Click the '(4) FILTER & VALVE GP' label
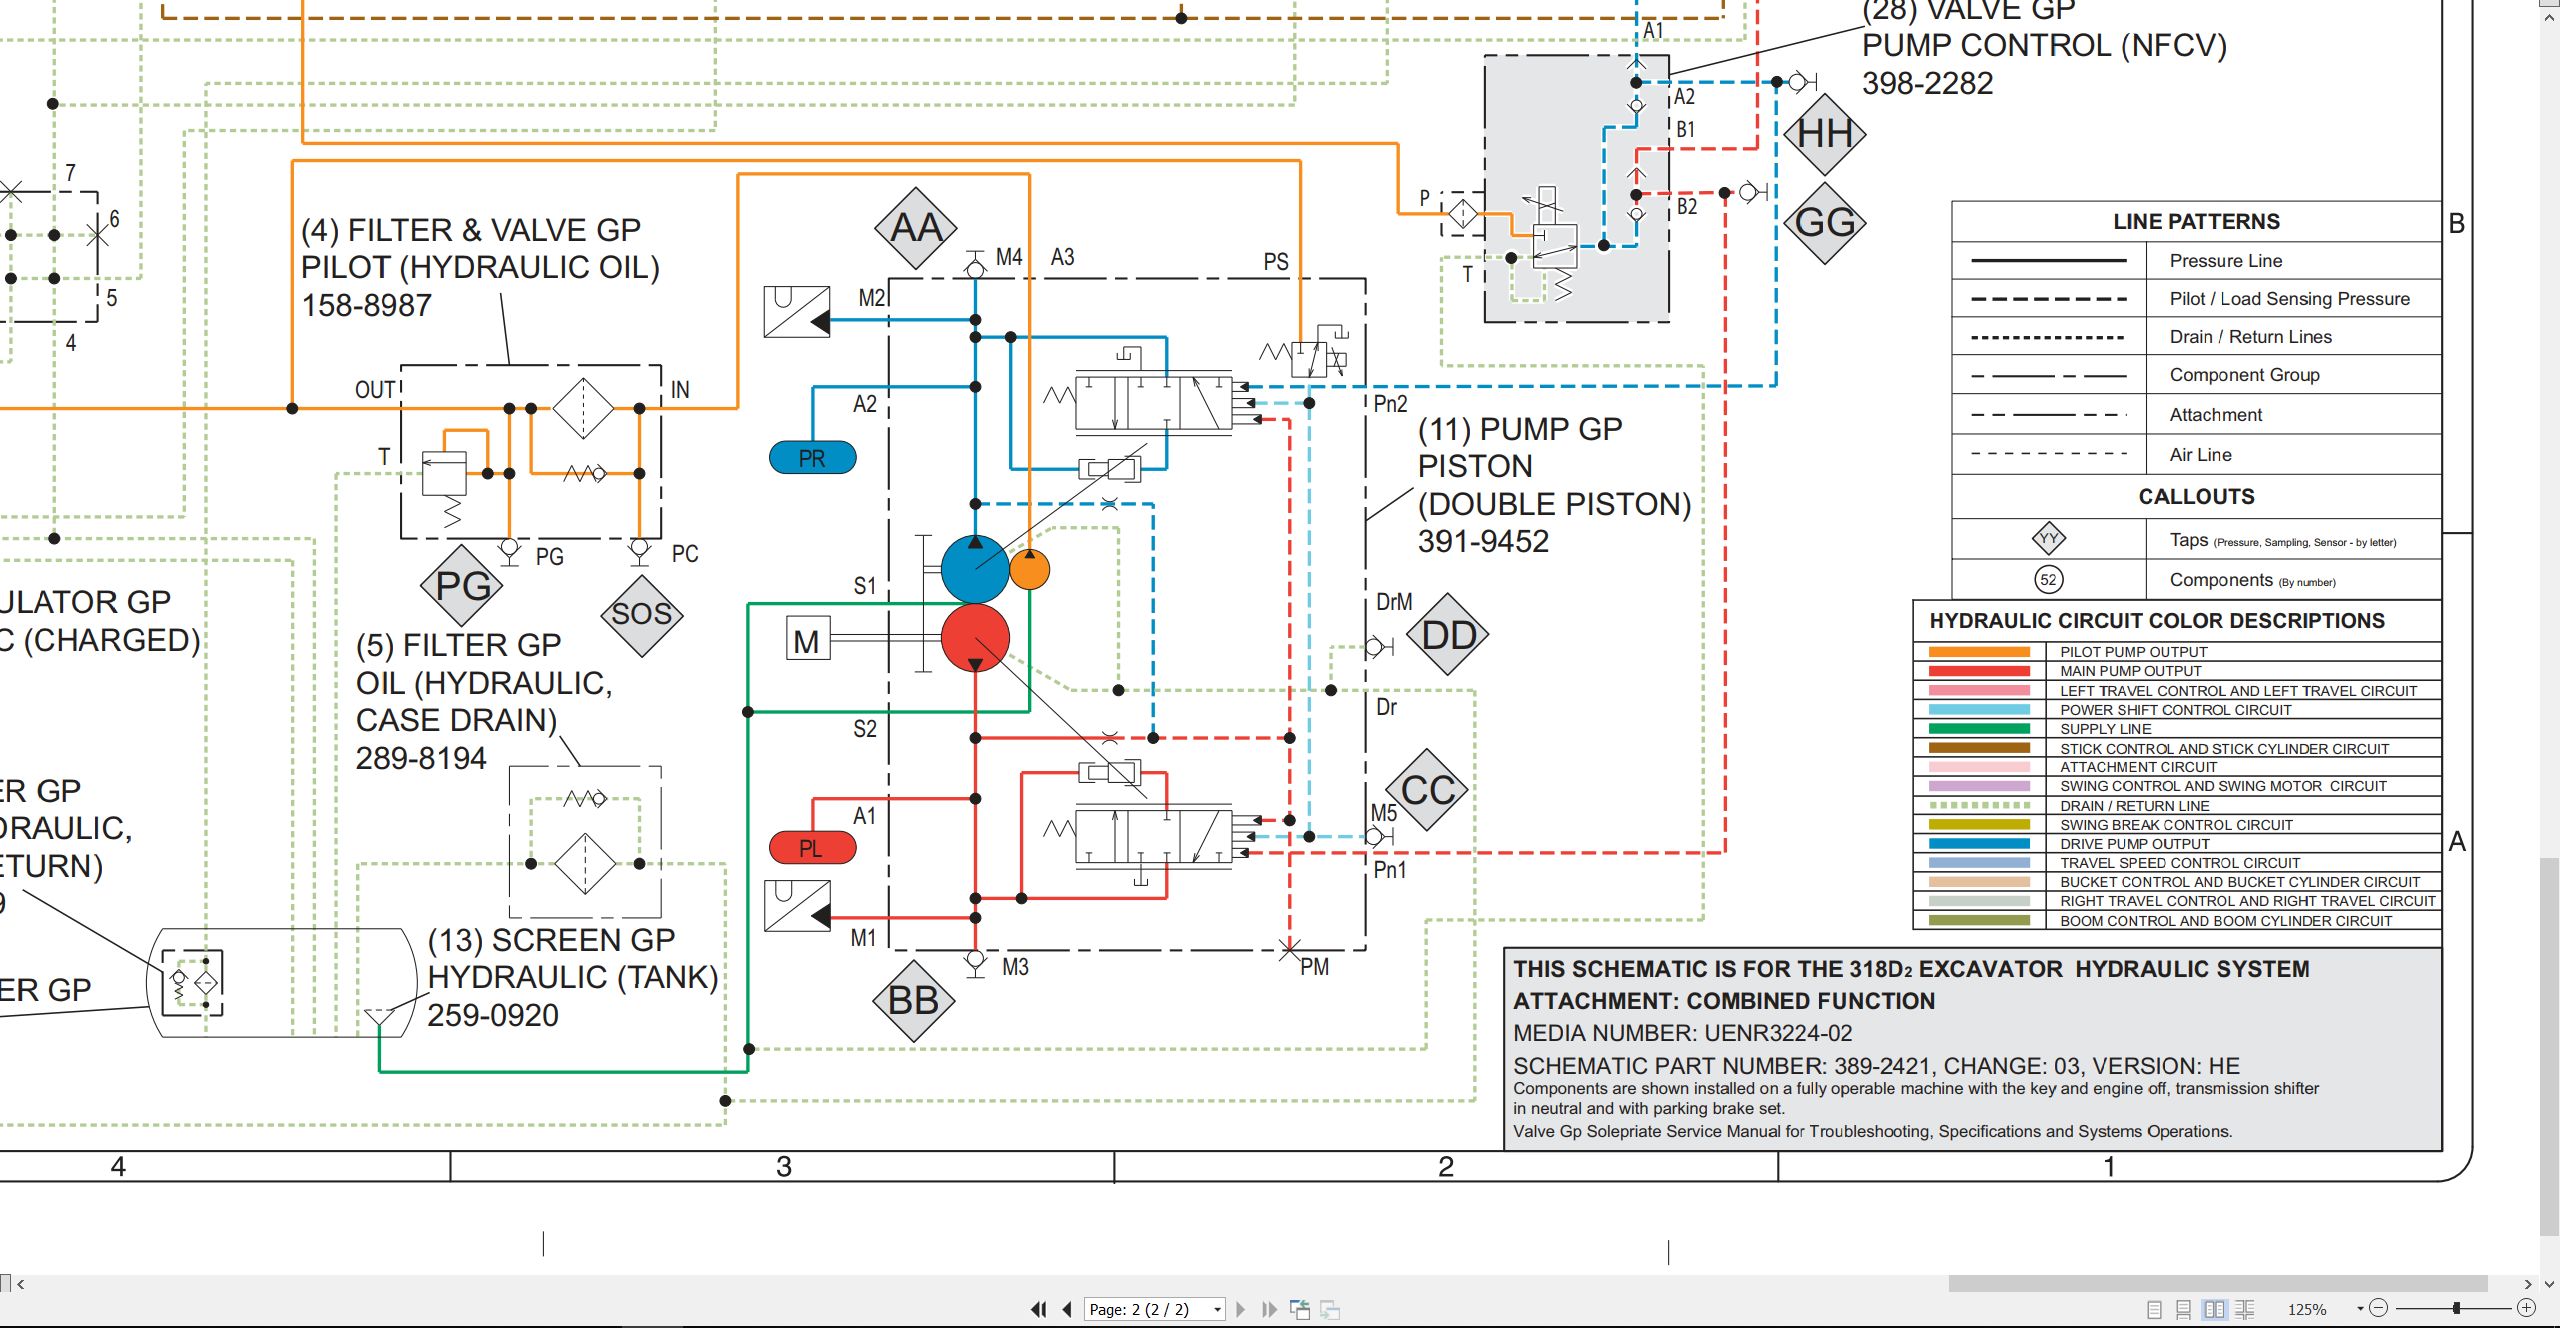The height and width of the screenshot is (1328, 2560). click(x=471, y=230)
